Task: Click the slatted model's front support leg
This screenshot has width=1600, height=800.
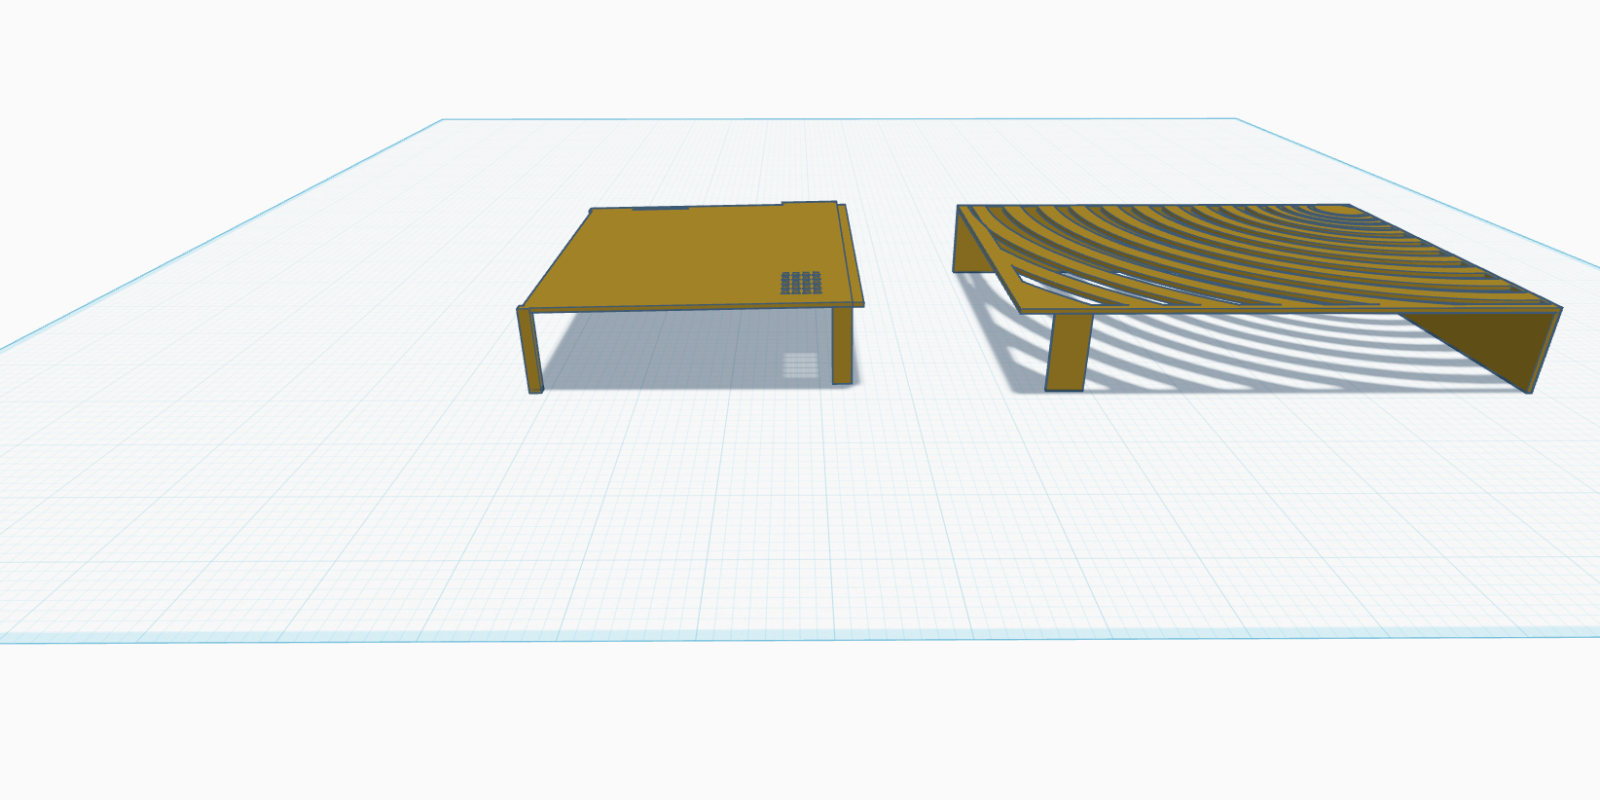Action: coord(1068,351)
